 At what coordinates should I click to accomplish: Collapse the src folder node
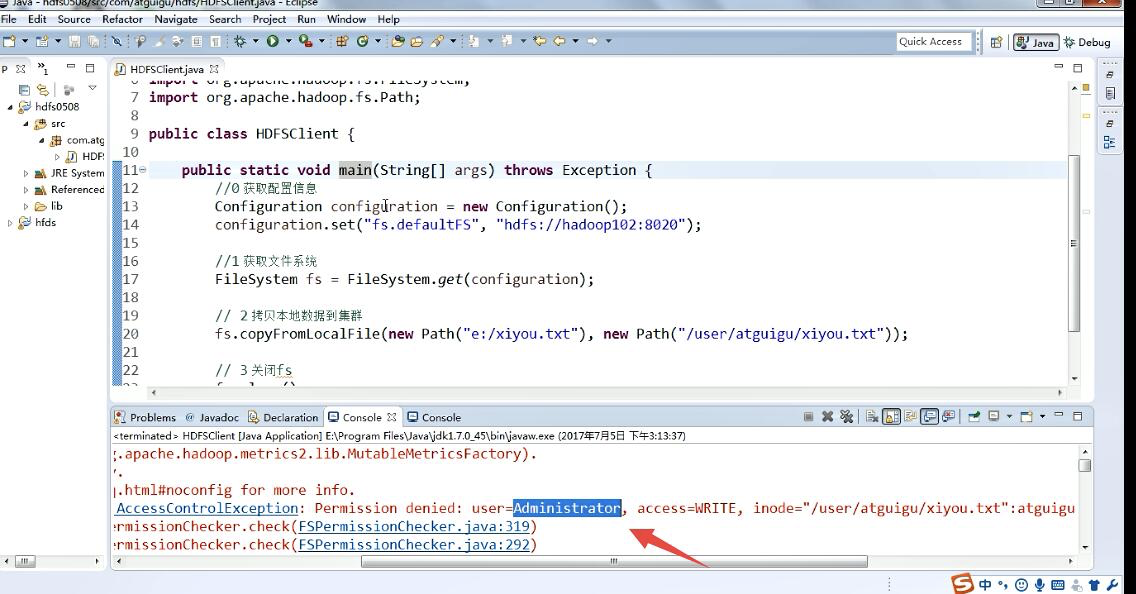click(26, 124)
